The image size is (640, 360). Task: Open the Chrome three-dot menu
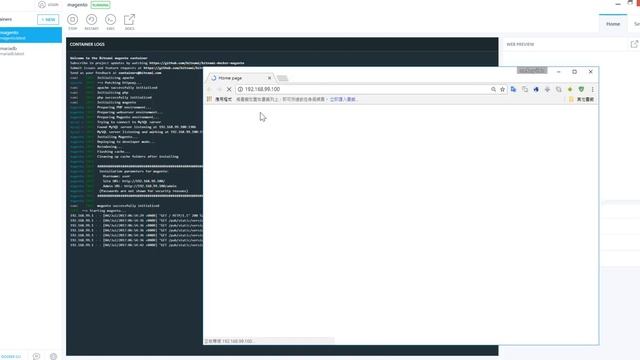[592, 89]
